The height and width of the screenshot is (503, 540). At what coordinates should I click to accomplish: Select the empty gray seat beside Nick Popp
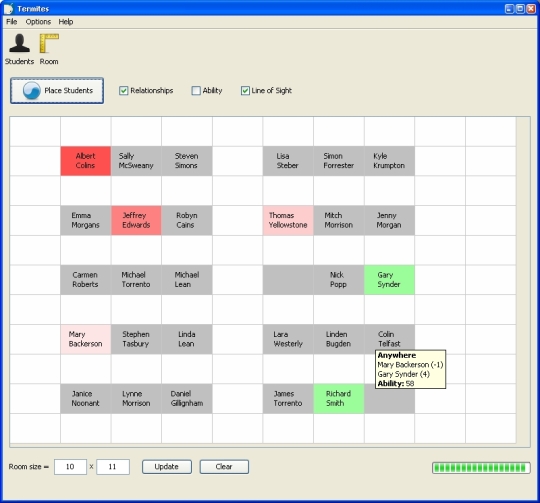click(x=288, y=280)
